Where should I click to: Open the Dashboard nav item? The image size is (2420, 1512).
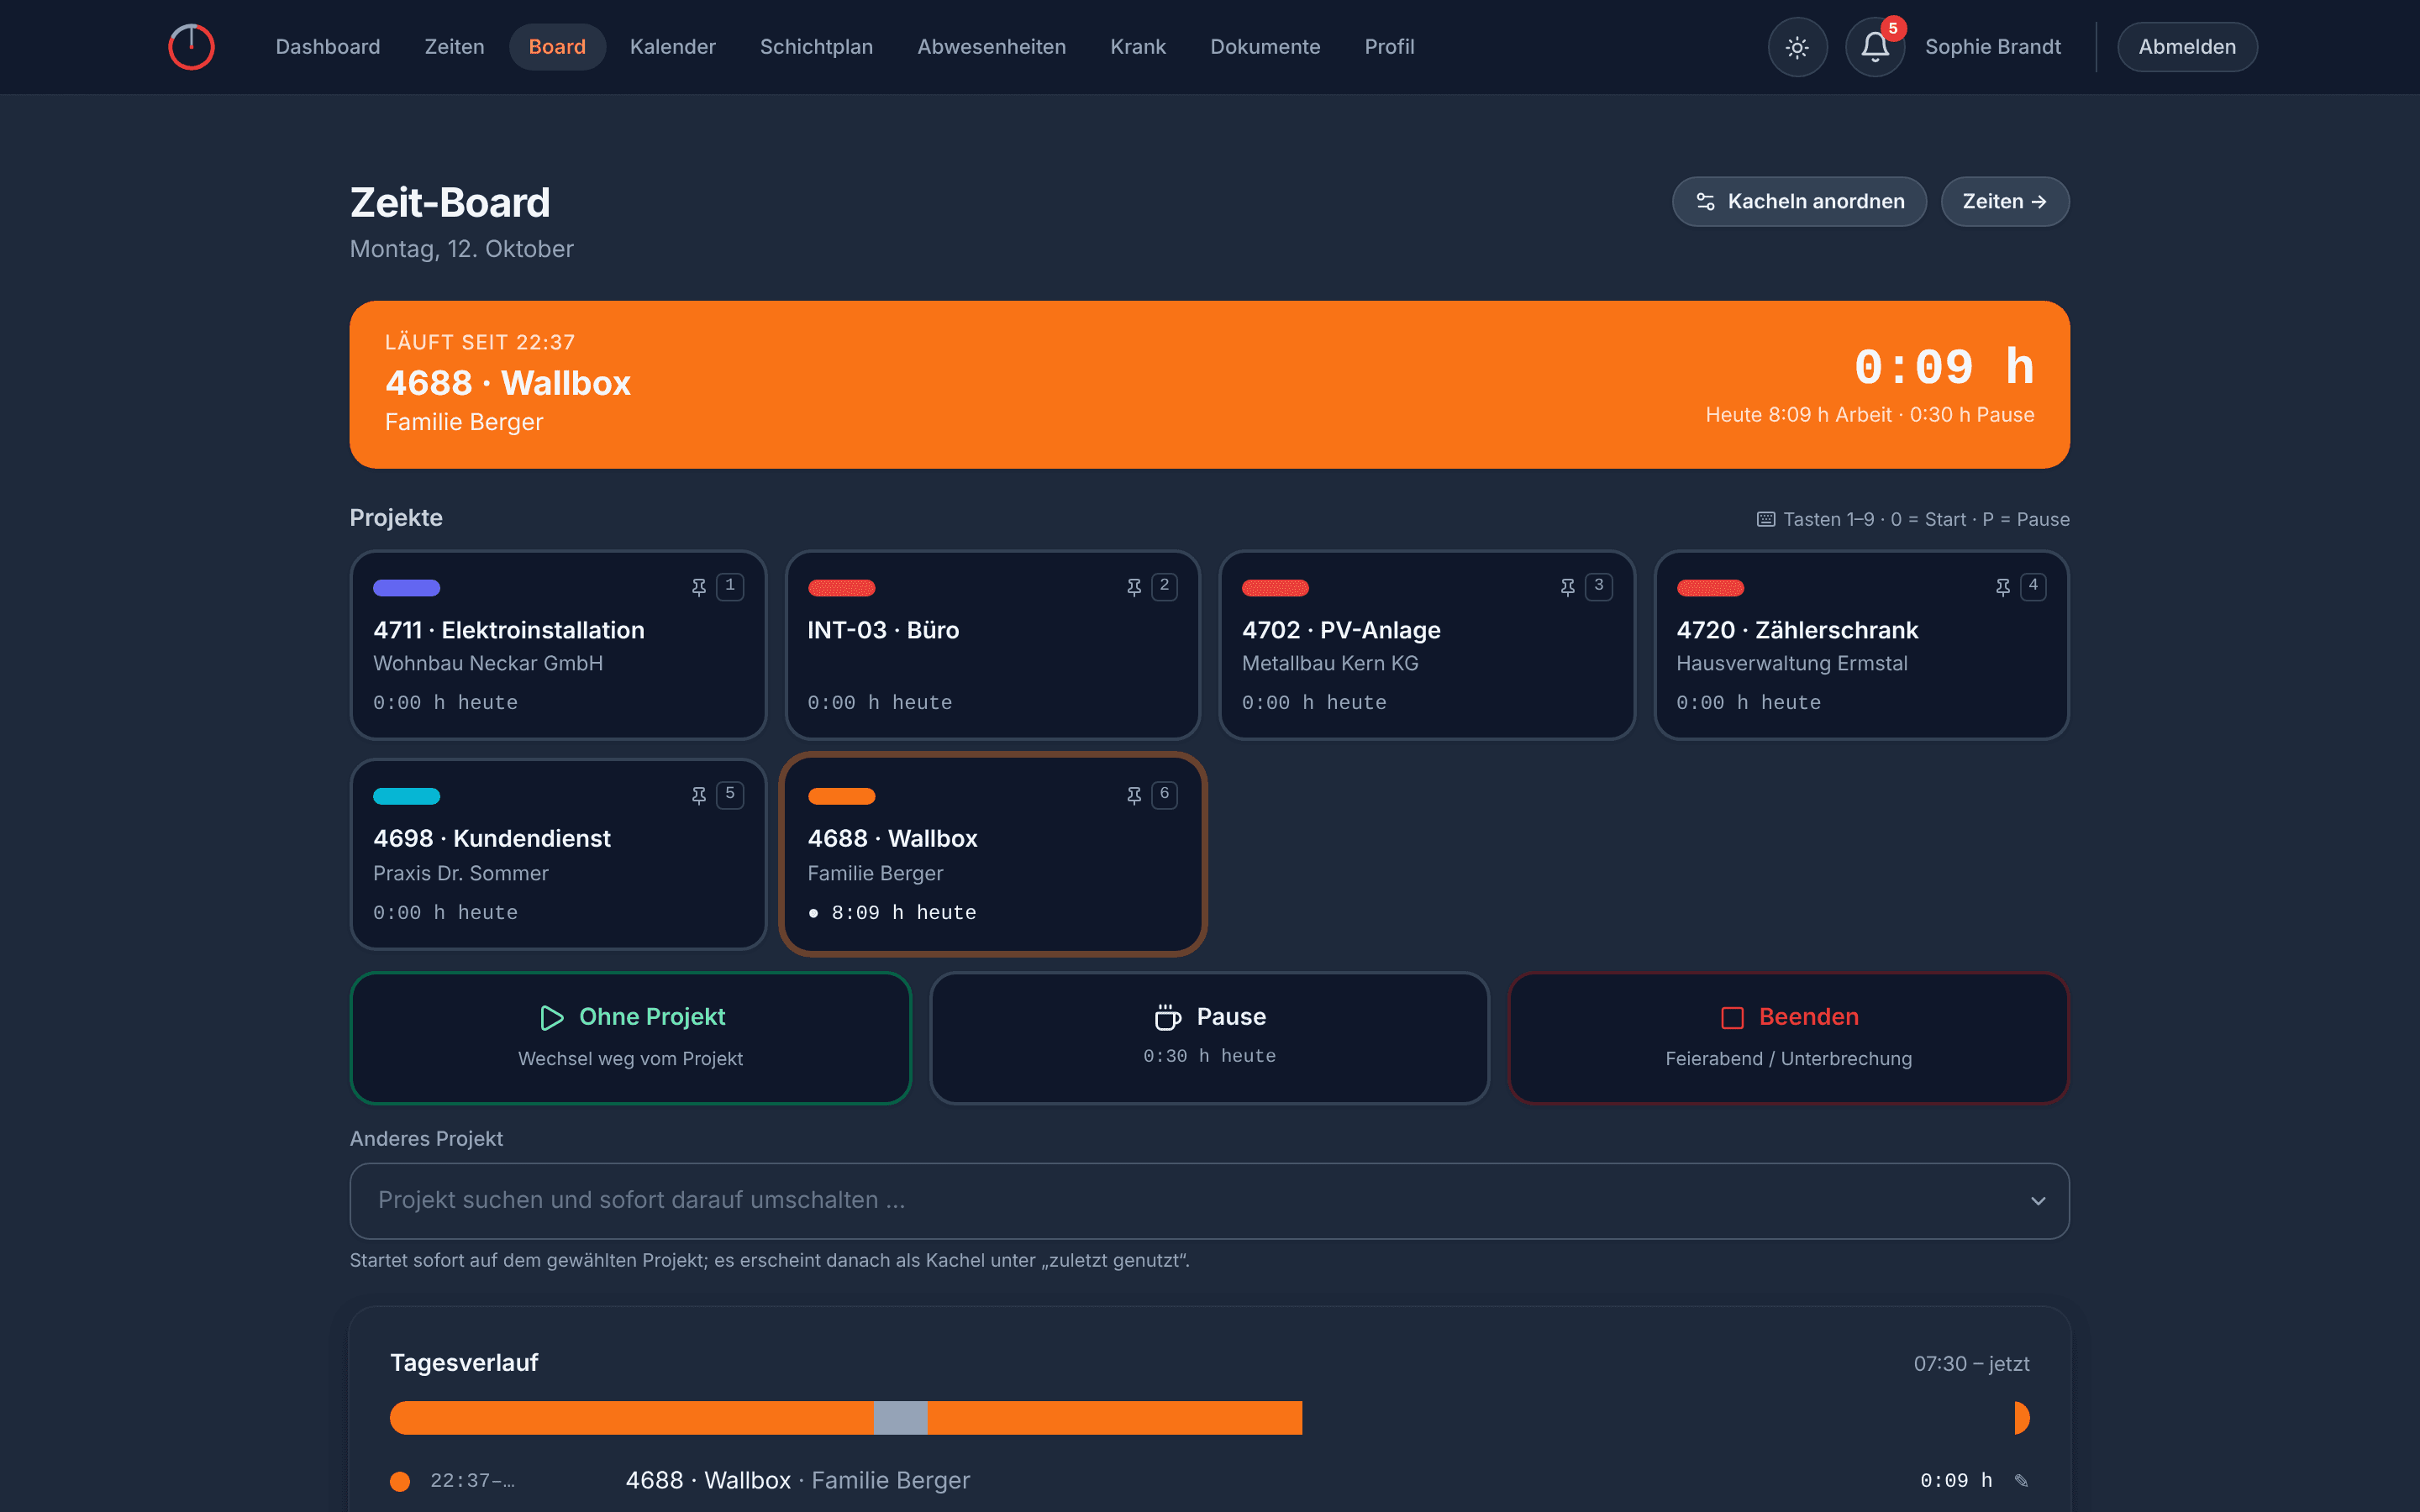[x=328, y=47]
